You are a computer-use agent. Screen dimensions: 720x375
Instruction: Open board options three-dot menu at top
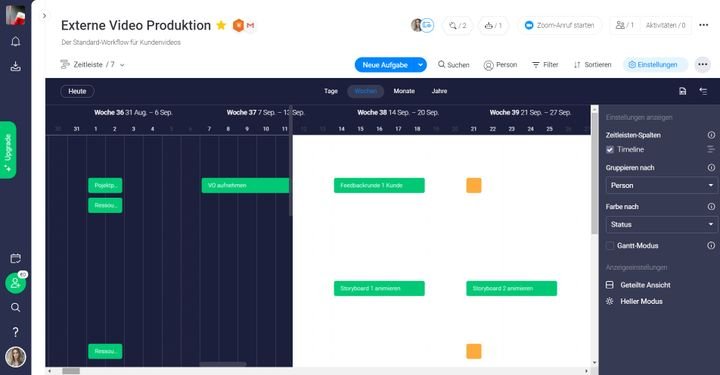click(703, 25)
